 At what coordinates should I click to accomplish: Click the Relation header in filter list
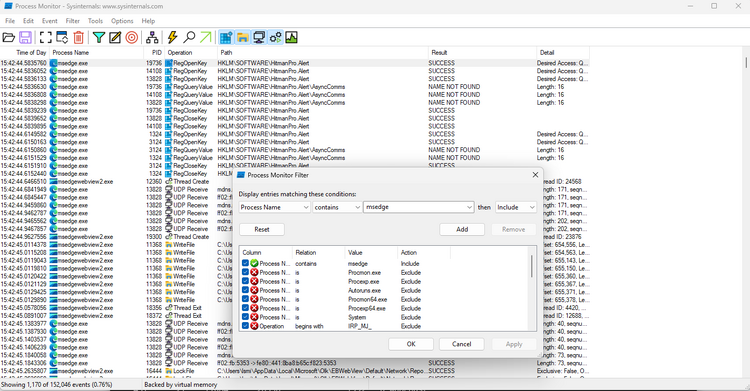pos(318,252)
